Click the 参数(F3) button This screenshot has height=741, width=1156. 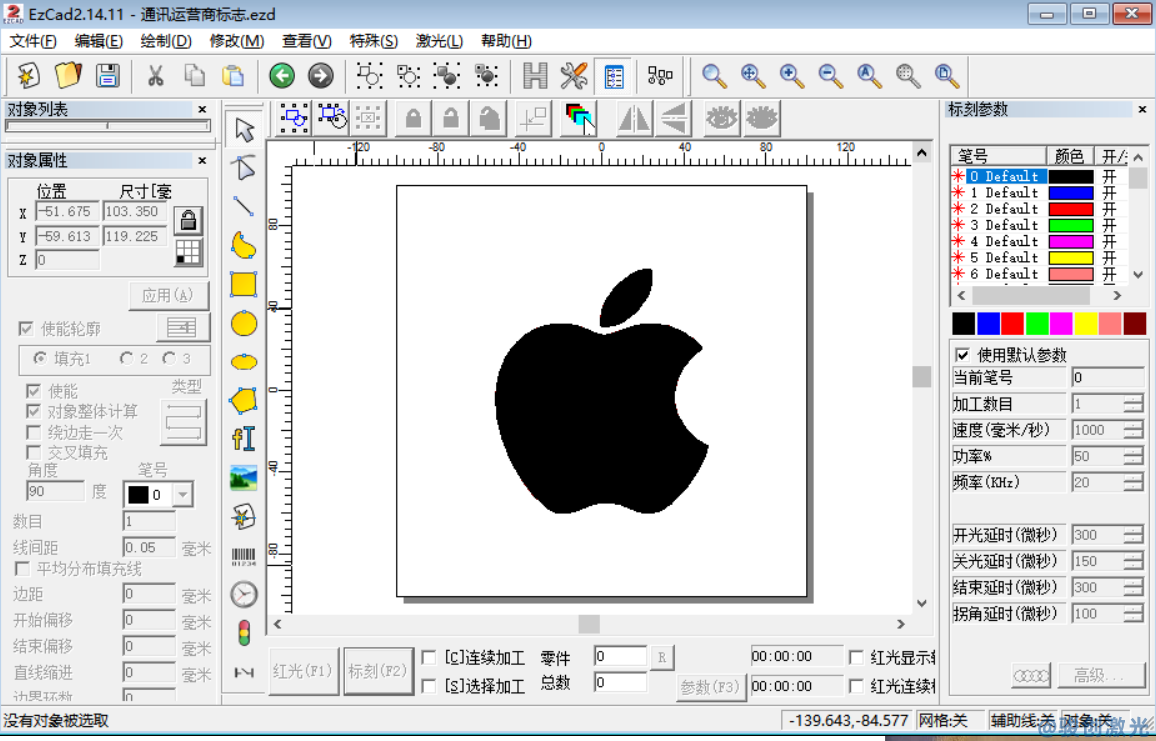(710, 687)
